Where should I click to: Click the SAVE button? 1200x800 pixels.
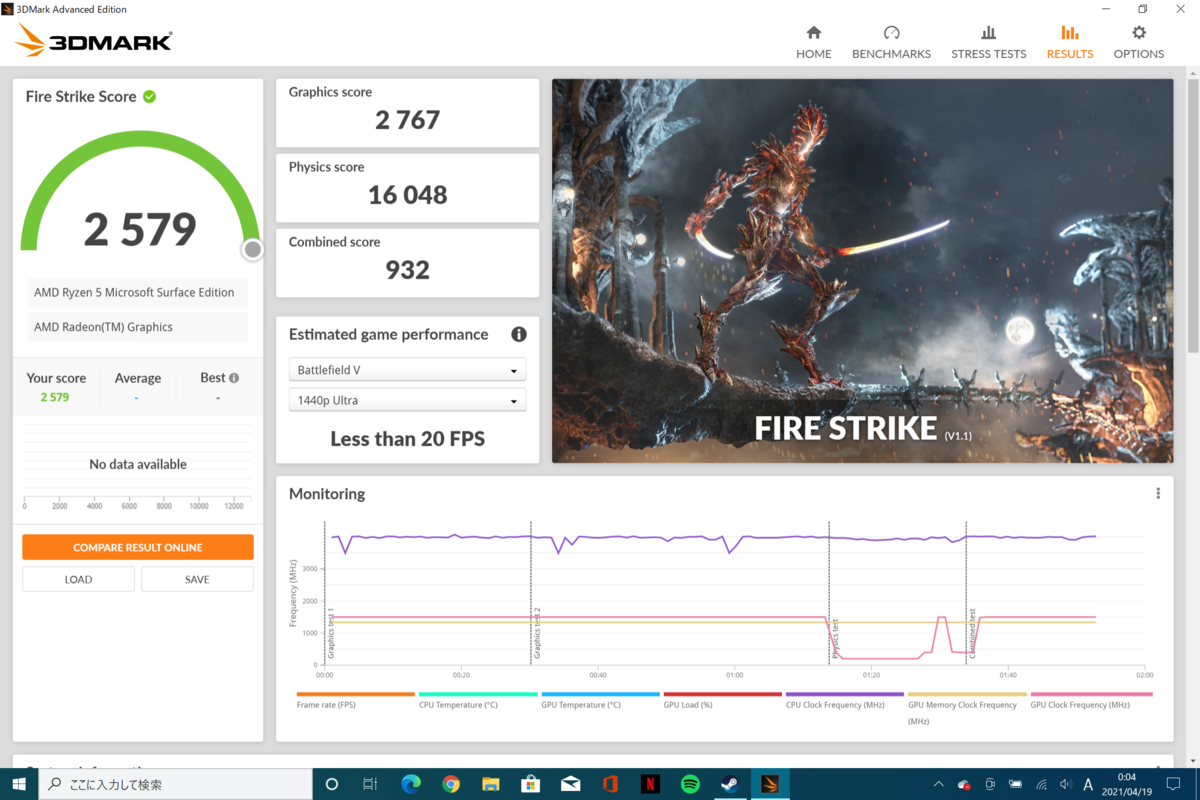tap(197, 579)
